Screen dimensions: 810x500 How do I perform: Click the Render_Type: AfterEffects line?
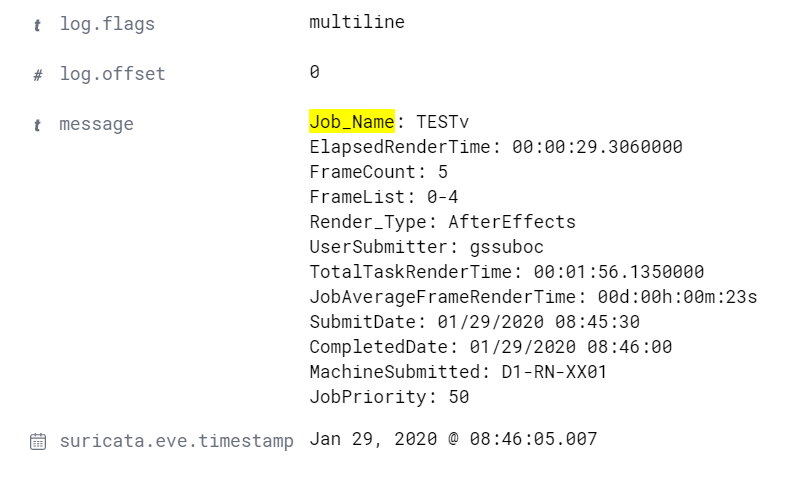click(443, 222)
